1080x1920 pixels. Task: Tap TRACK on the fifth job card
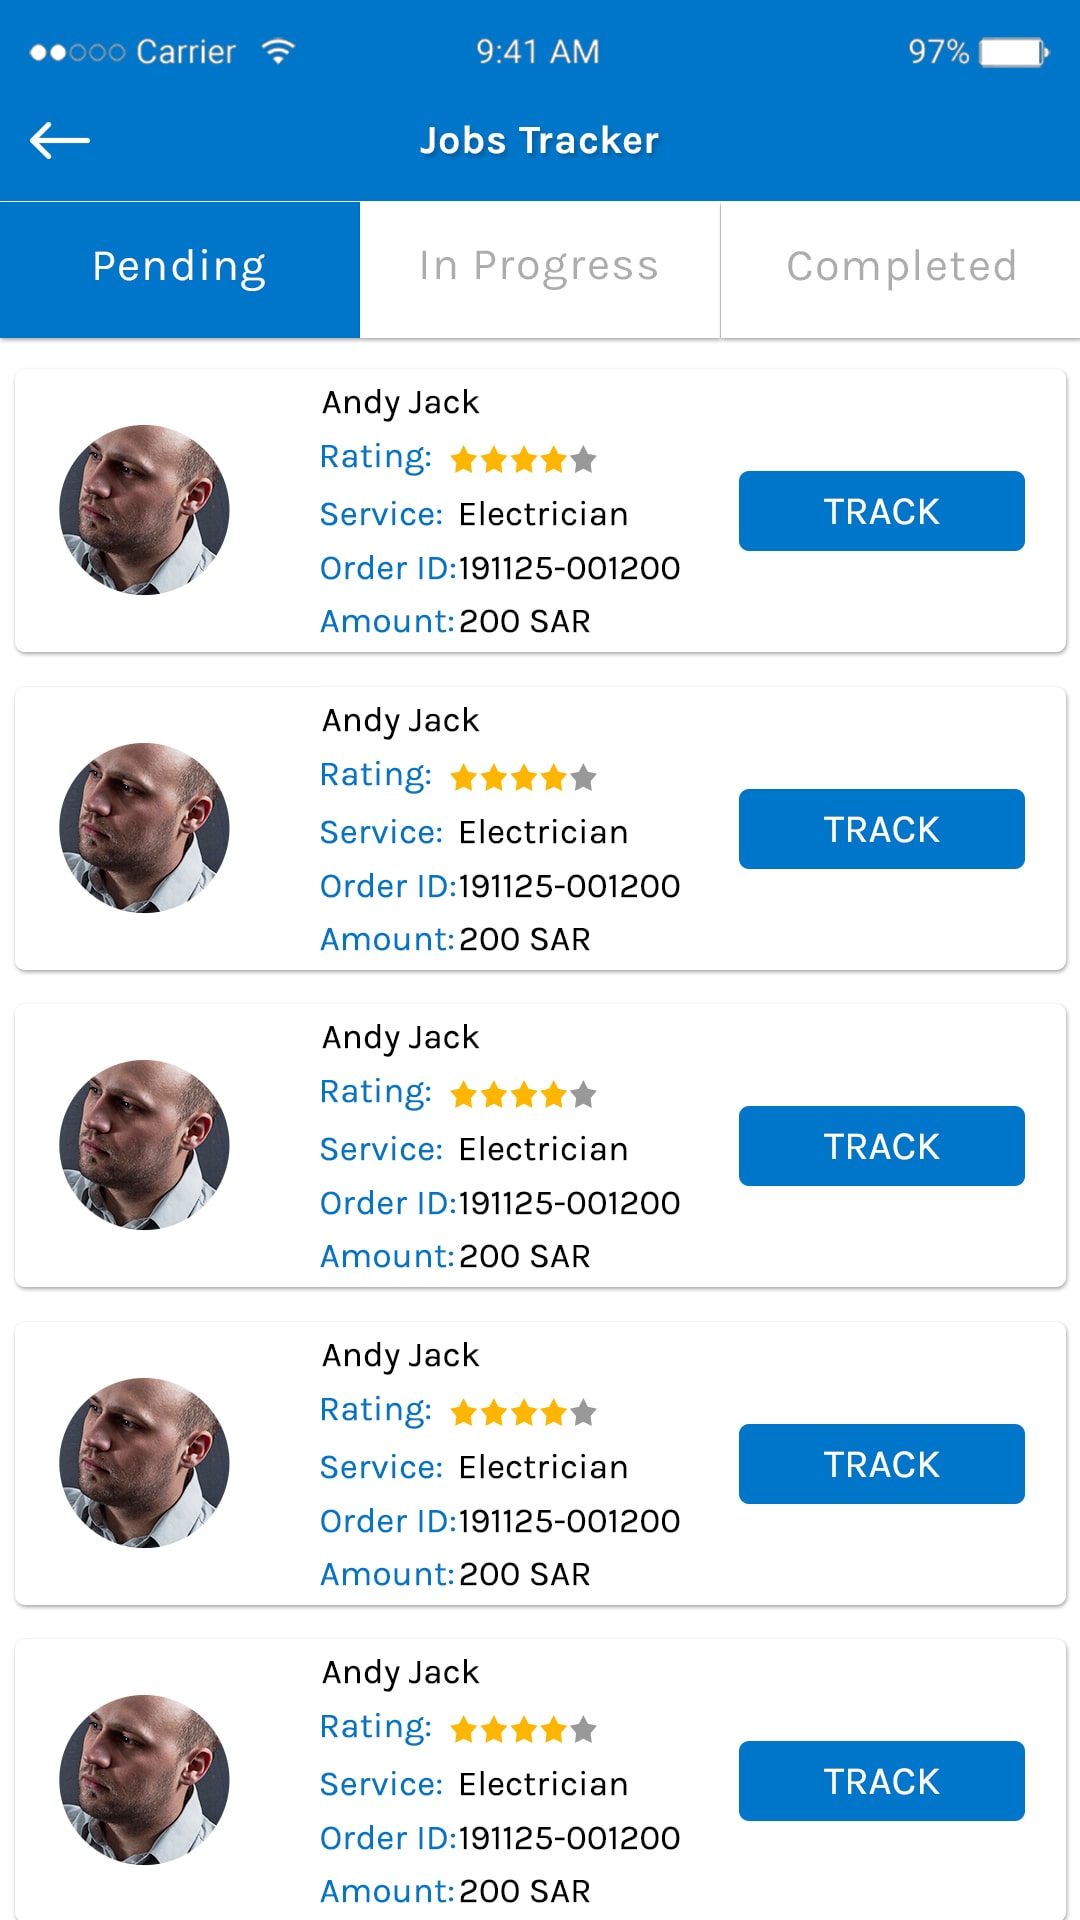pos(881,1781)
